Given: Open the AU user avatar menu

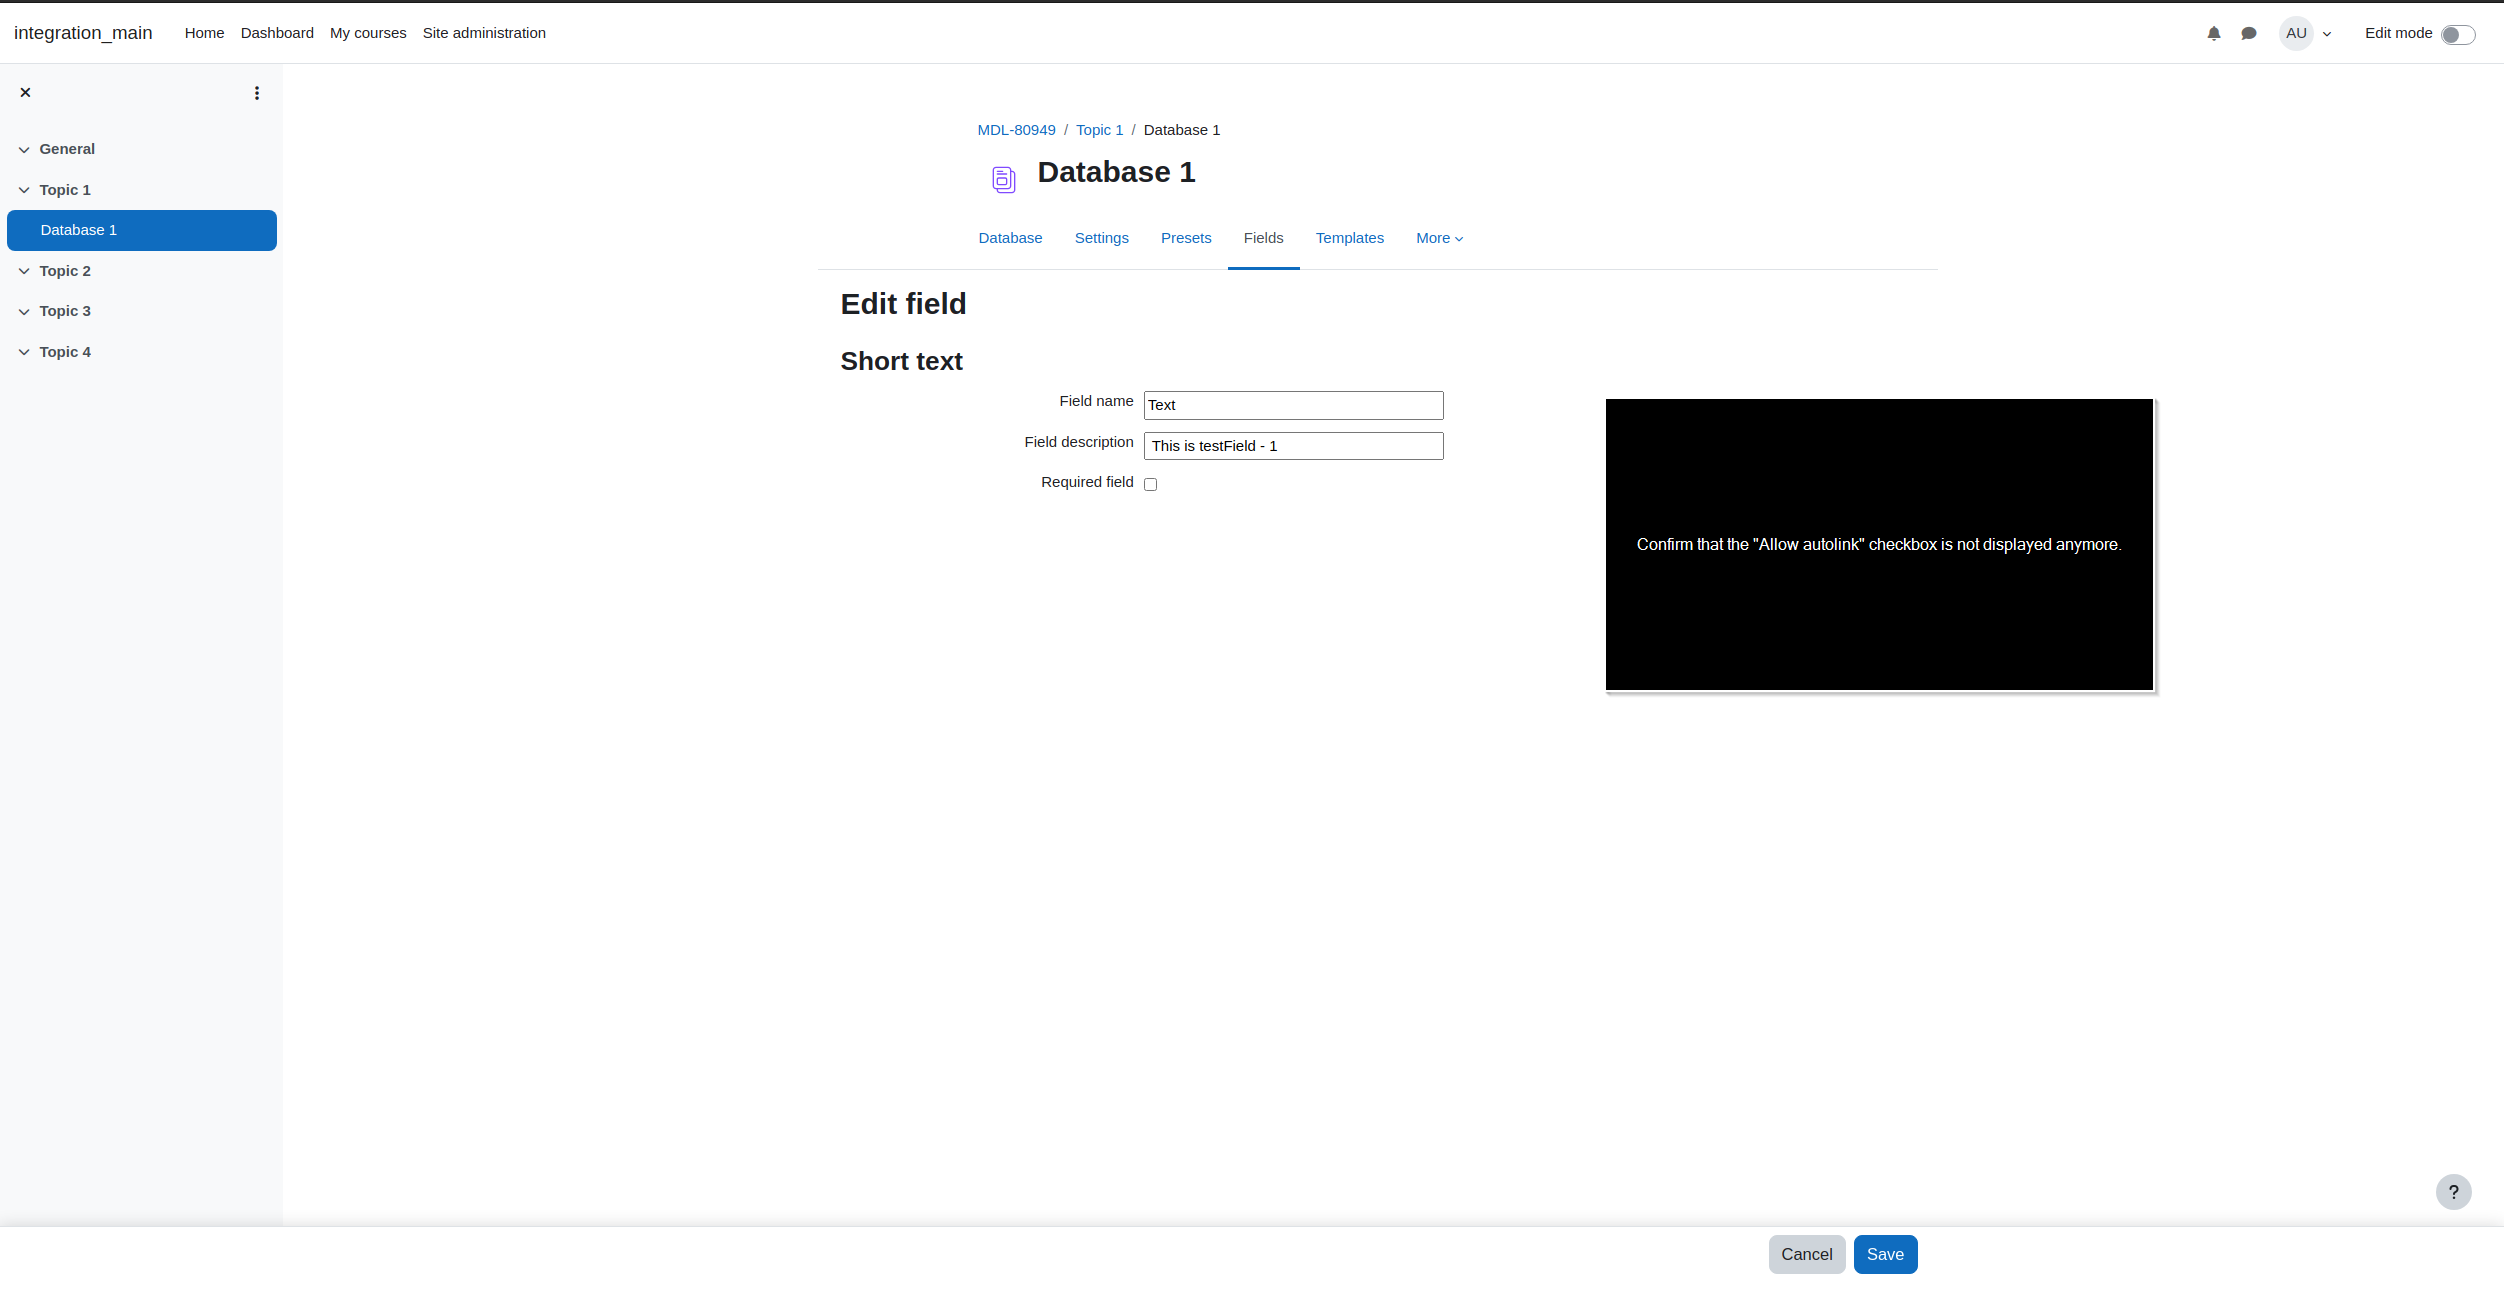Looking at the screenshot, I should click(2296, 33).
